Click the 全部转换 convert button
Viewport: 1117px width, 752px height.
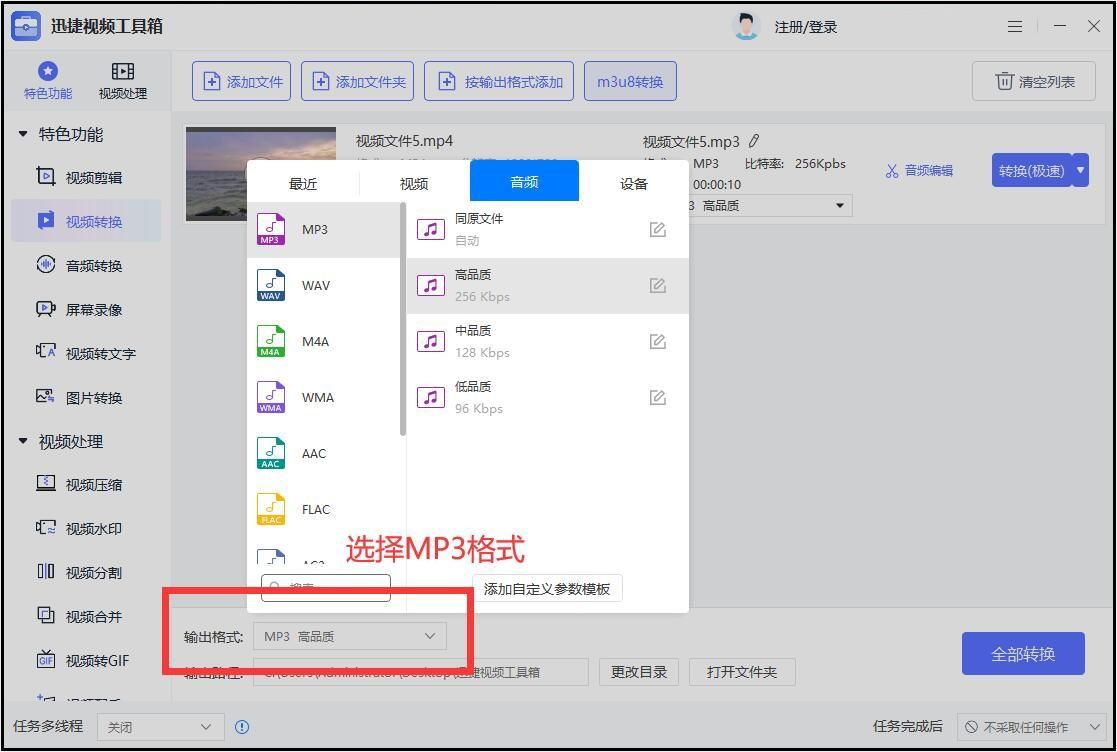point(1023,653)
